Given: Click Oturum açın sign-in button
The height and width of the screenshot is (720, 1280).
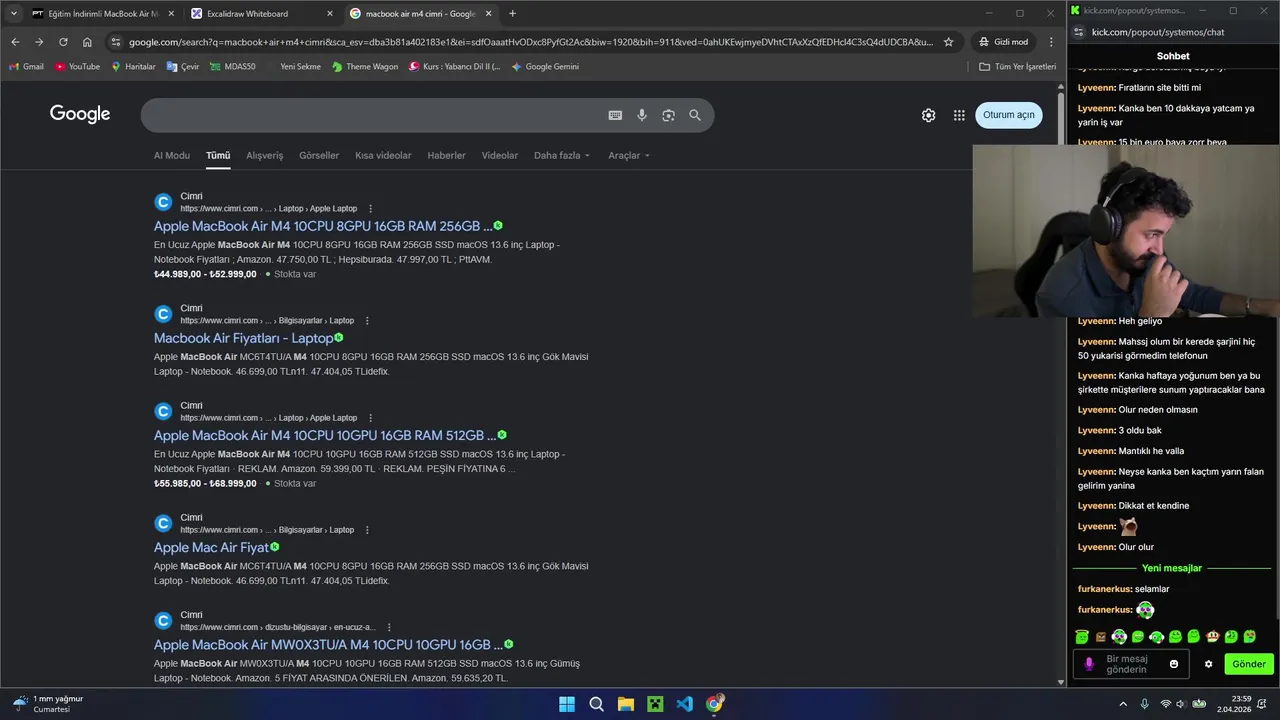Looking at the screenshot, I should click(1009, 115).
